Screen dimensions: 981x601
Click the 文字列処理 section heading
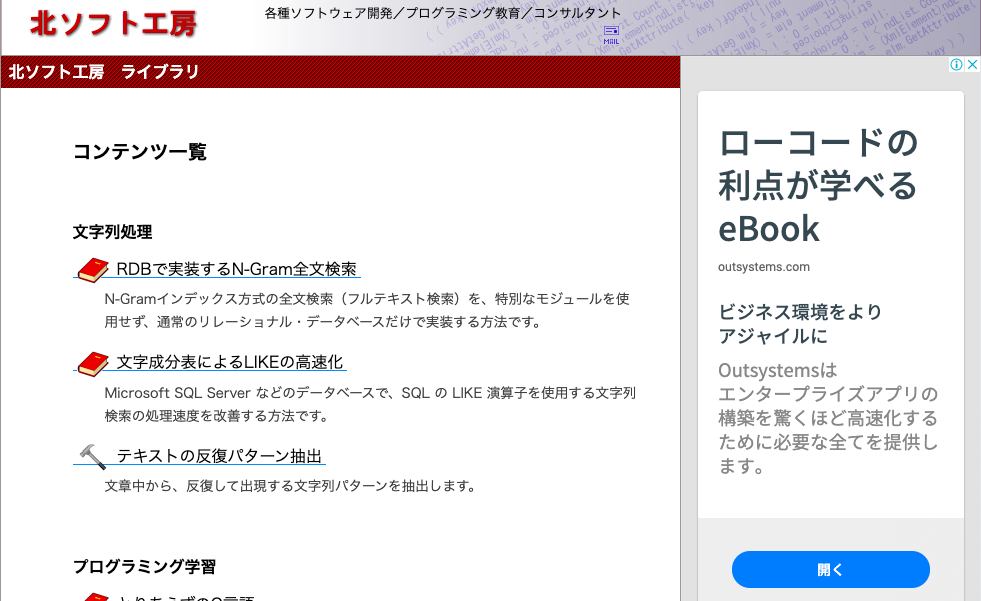(x=113, y=232)
